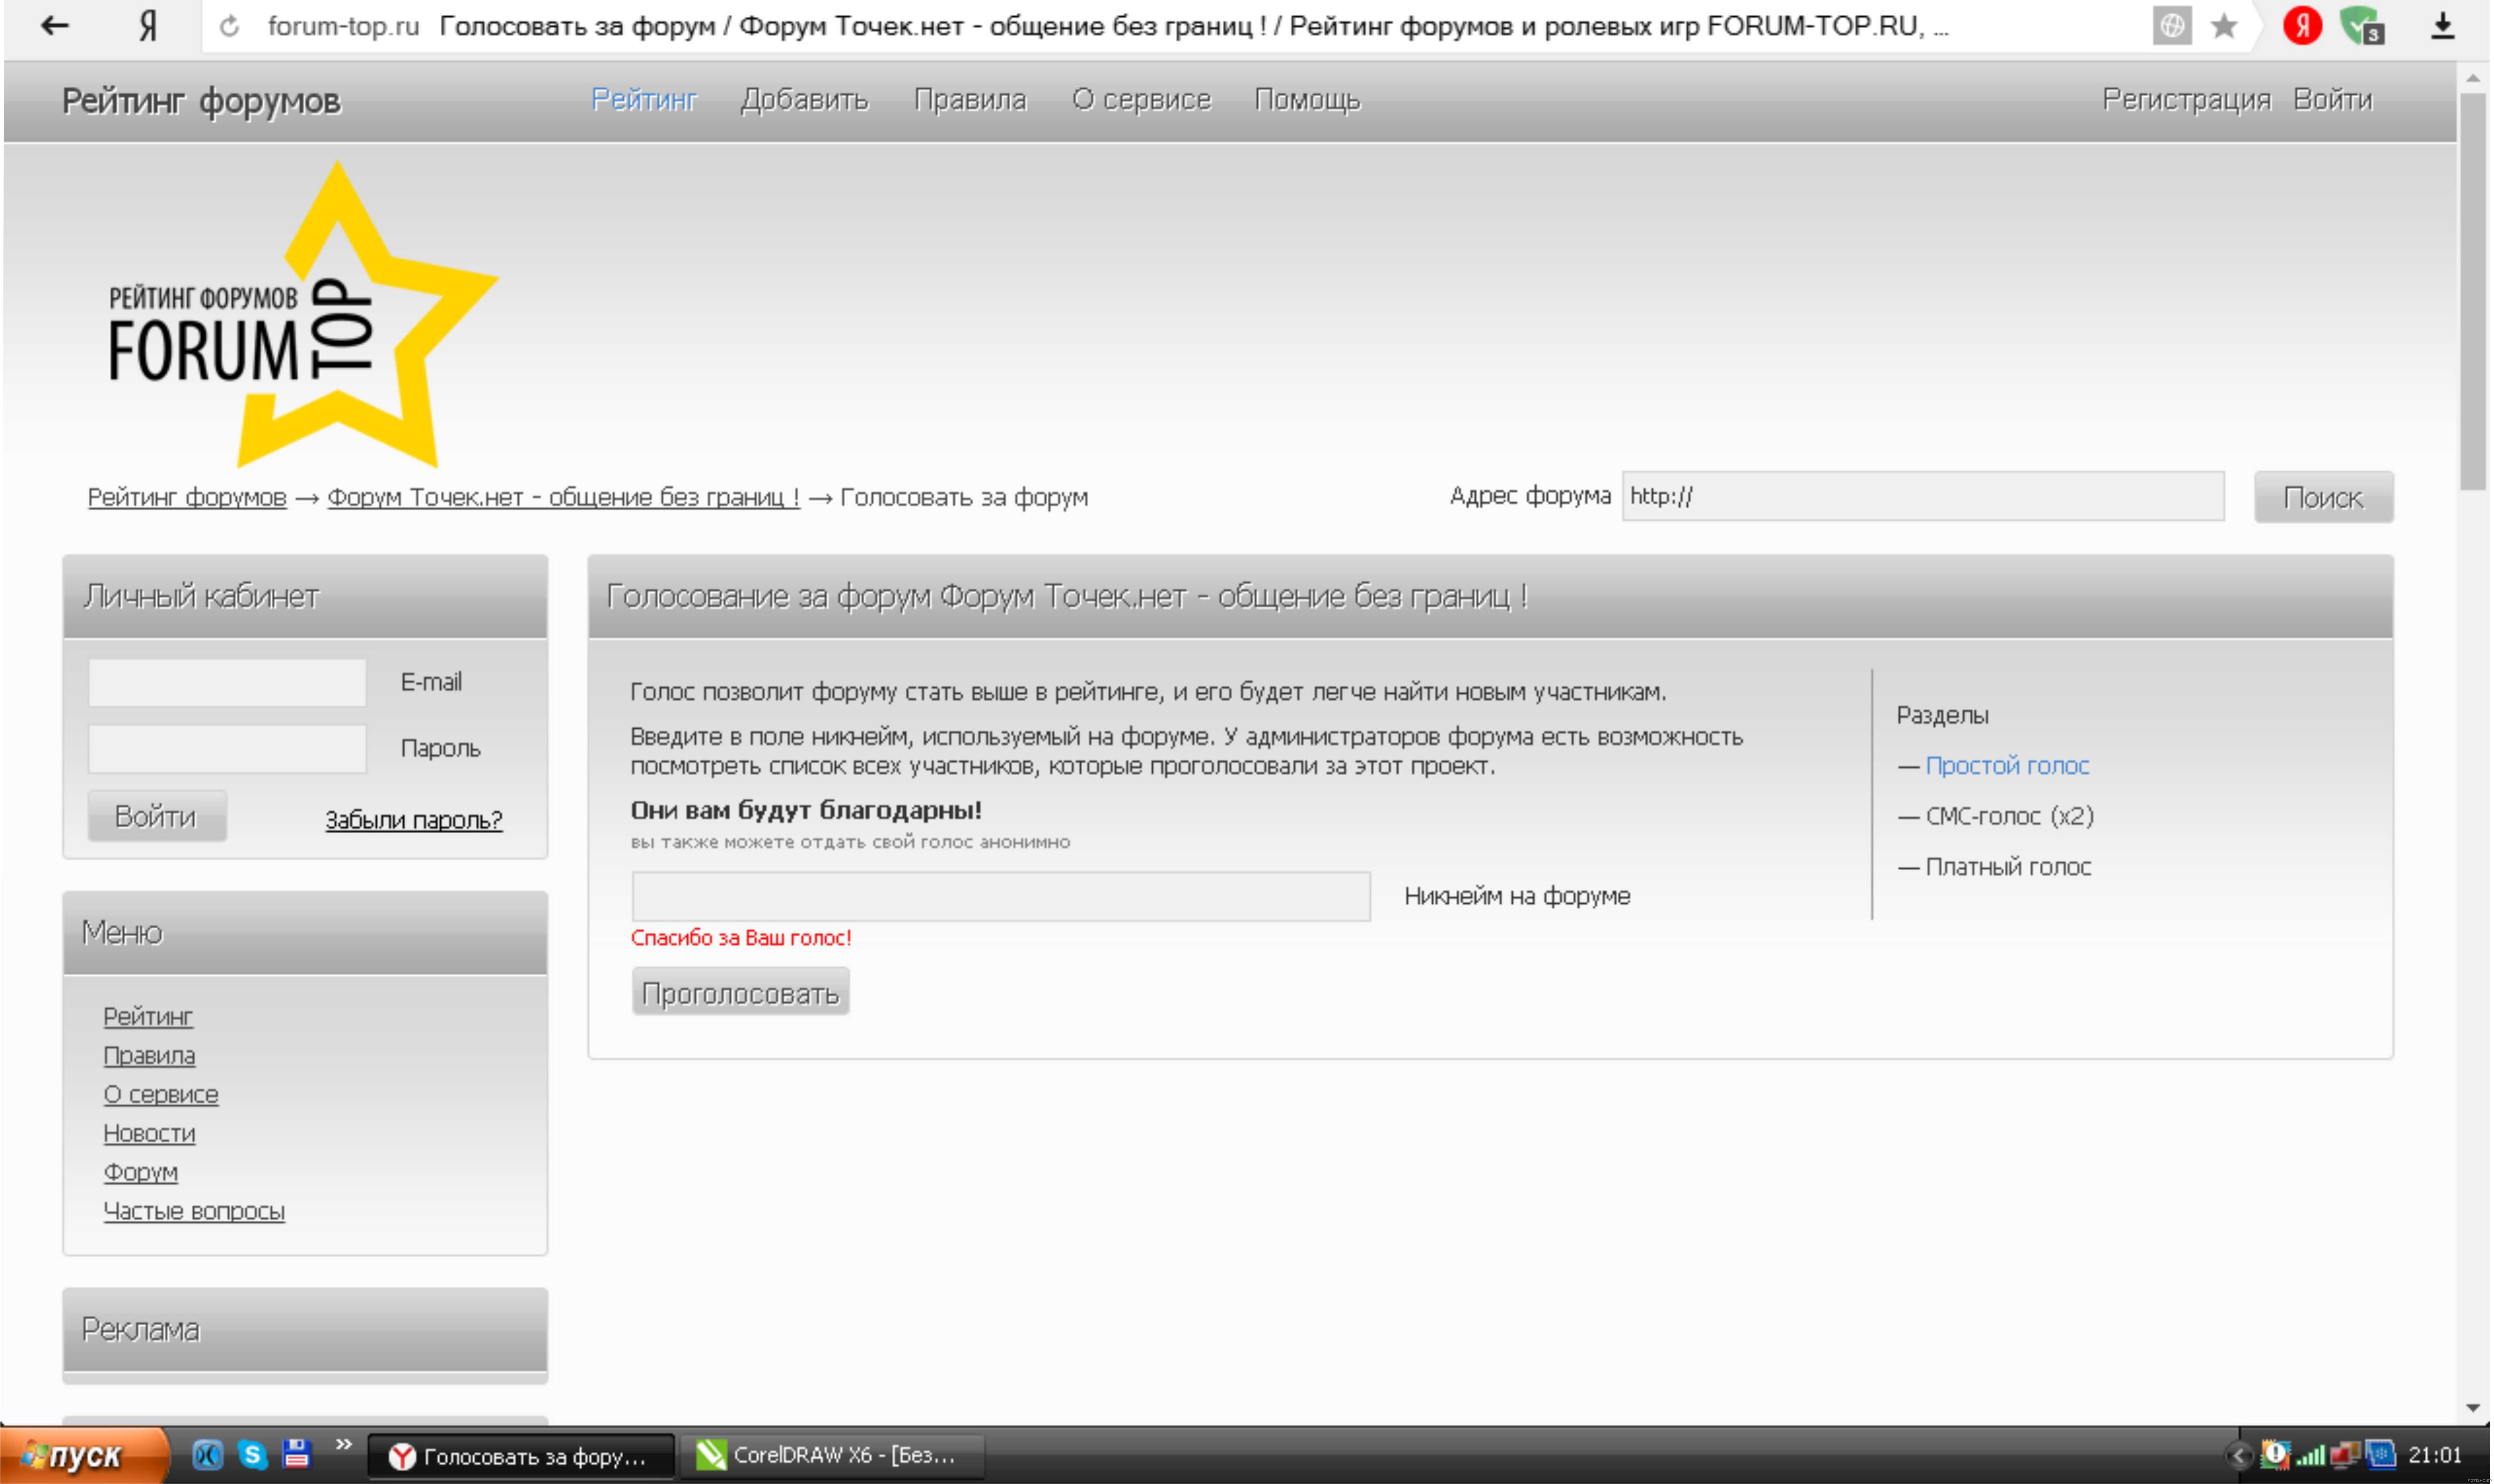
Task: Open the Форум Точек.нет breadcrumb link
Action: (x=563, y=497)
